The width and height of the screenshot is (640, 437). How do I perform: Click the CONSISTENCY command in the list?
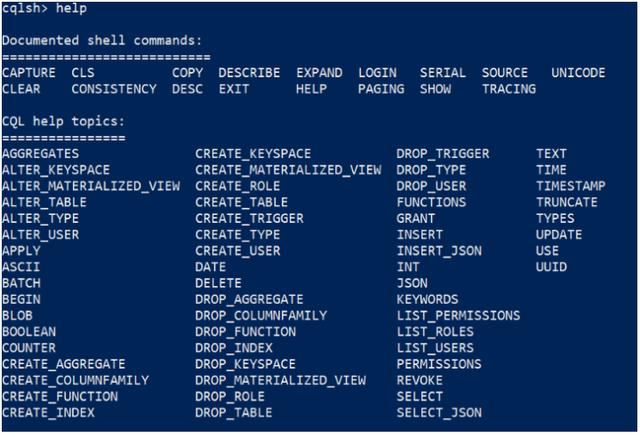coord(114,89)
